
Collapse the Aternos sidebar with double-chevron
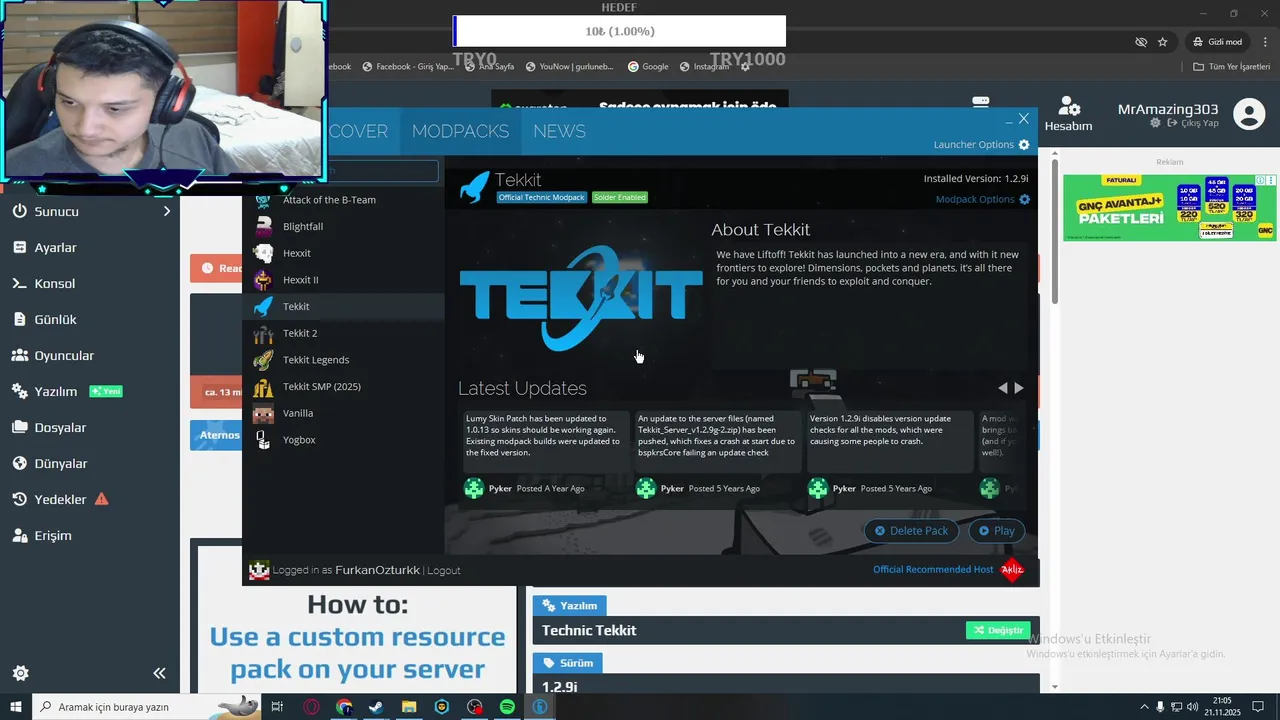coord(159,673)
